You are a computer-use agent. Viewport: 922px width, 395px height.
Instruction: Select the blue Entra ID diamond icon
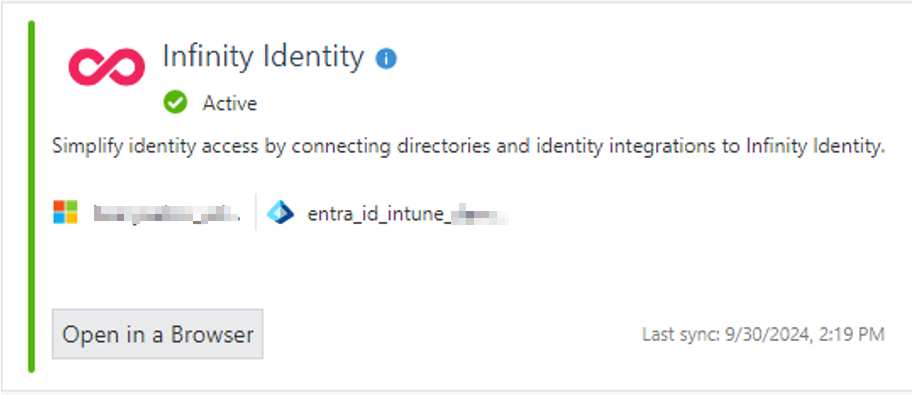coord(280,212)
